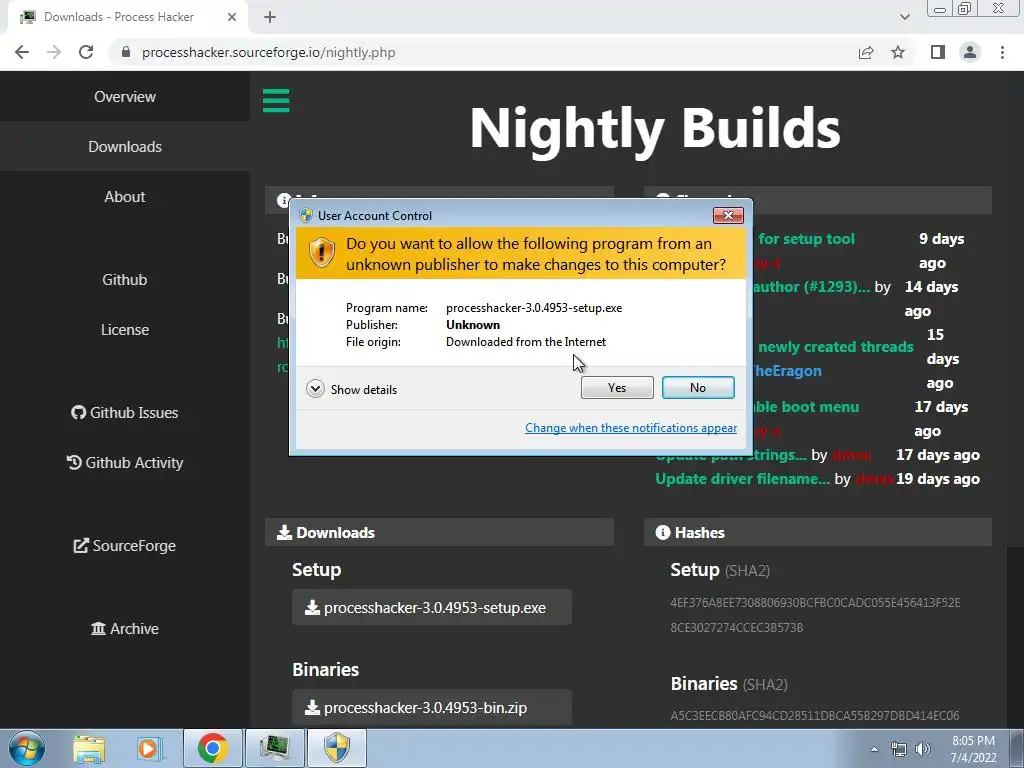Go forward in browser
1024x768 pixels.
pos(54,52)
